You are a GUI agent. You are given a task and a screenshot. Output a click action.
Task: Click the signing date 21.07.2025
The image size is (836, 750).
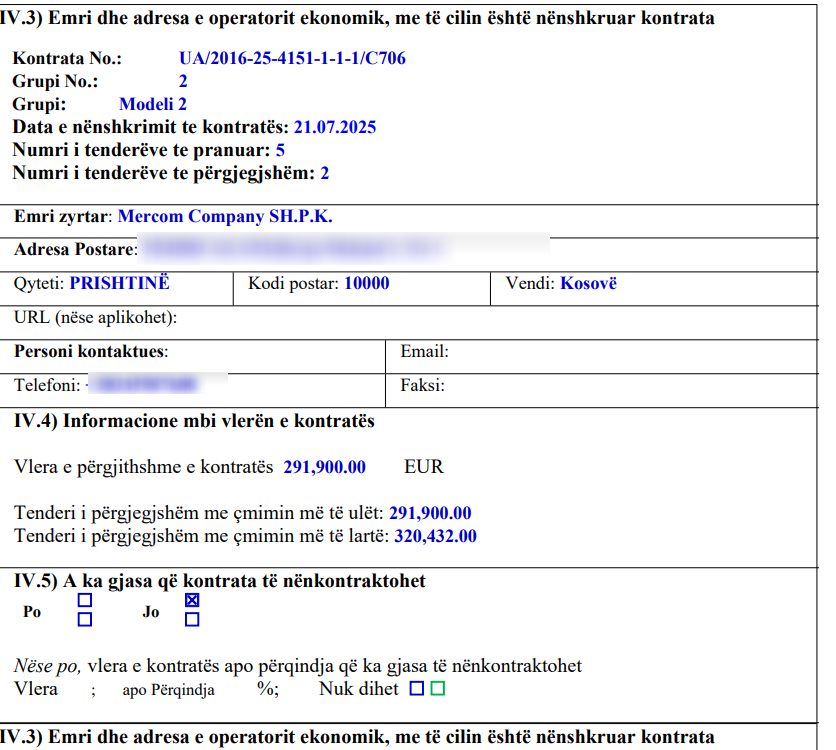[x=334, y=127]
